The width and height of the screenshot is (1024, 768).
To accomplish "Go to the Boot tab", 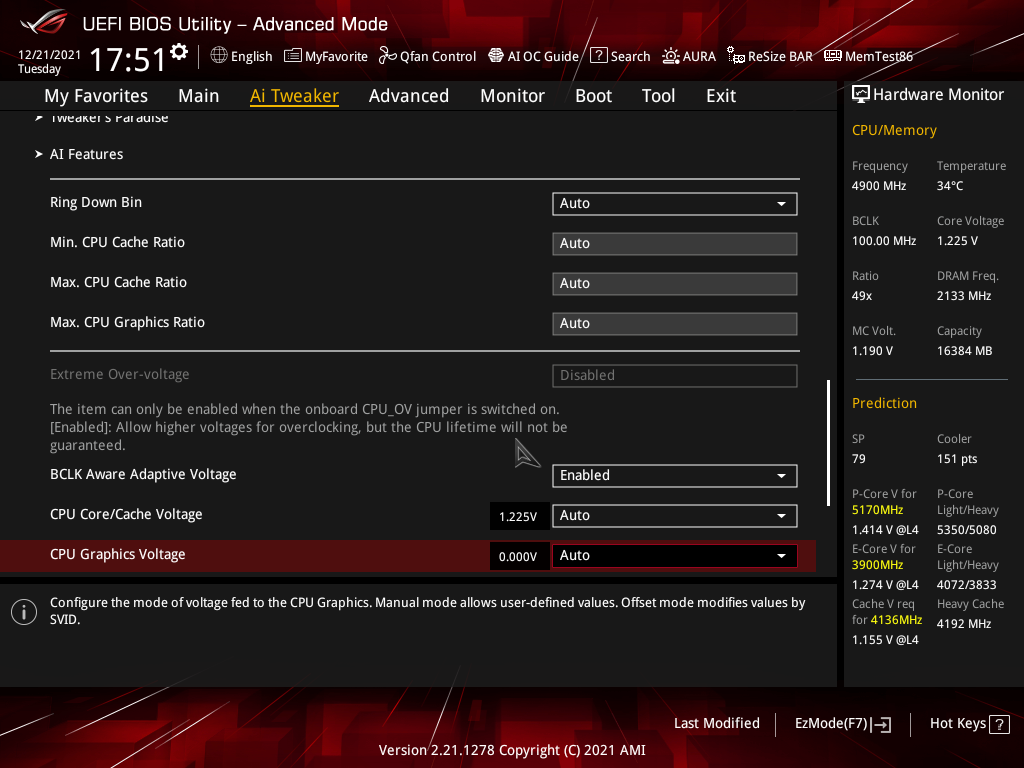I will tap(593, 96).
